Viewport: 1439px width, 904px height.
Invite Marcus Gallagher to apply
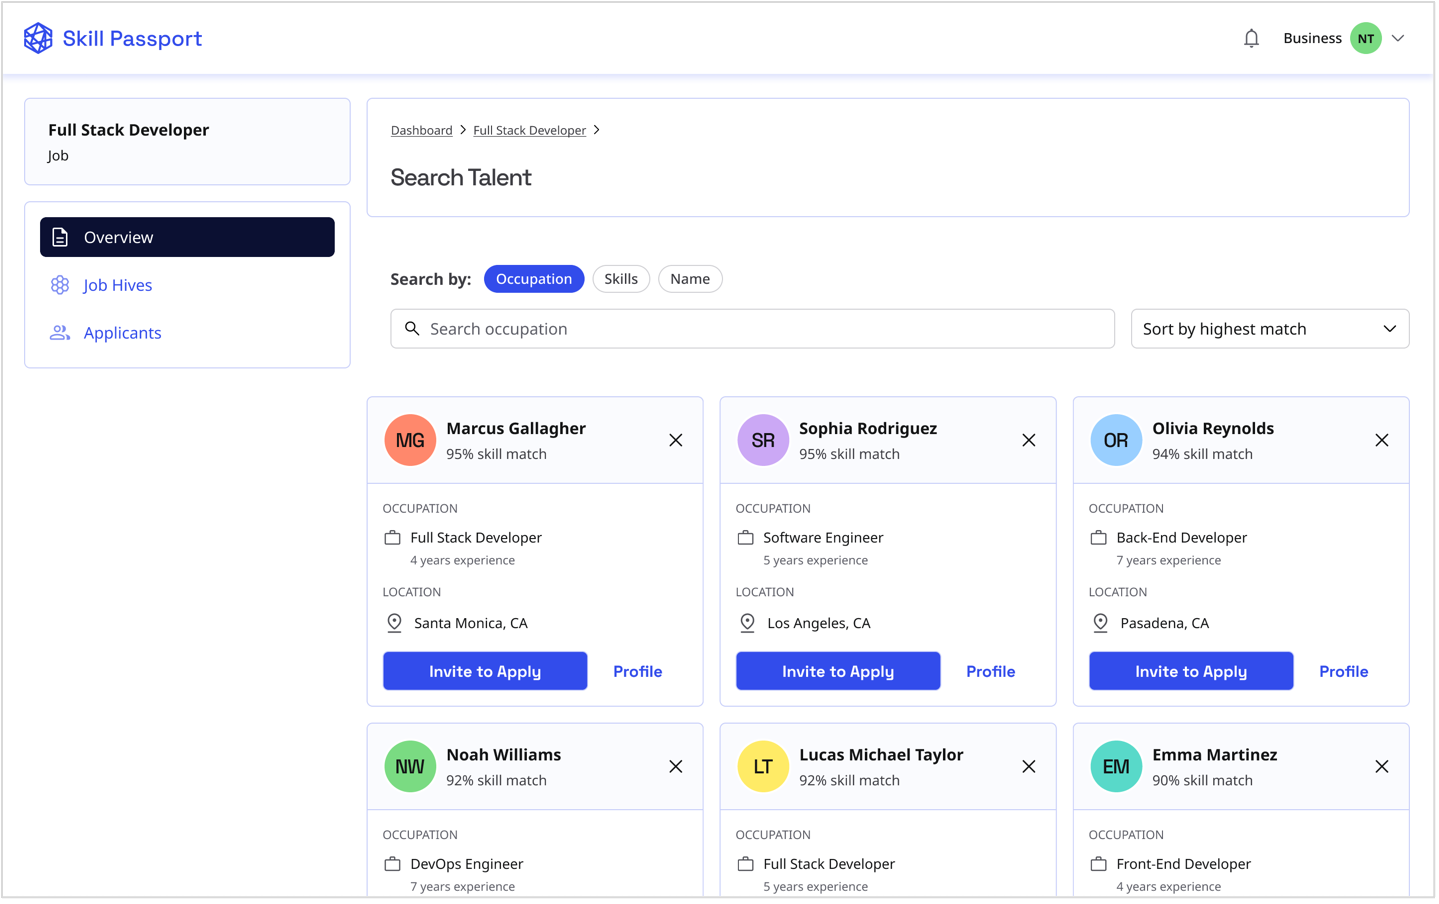485,671
